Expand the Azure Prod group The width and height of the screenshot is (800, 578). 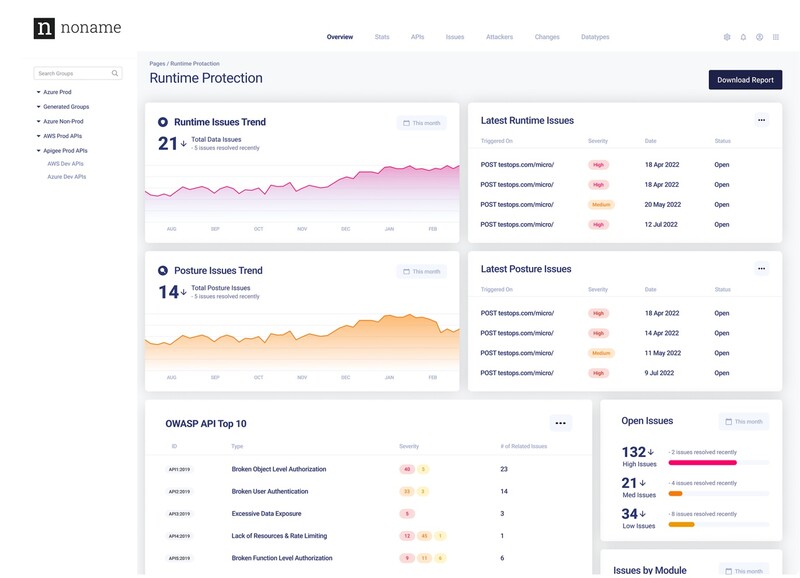39,92
